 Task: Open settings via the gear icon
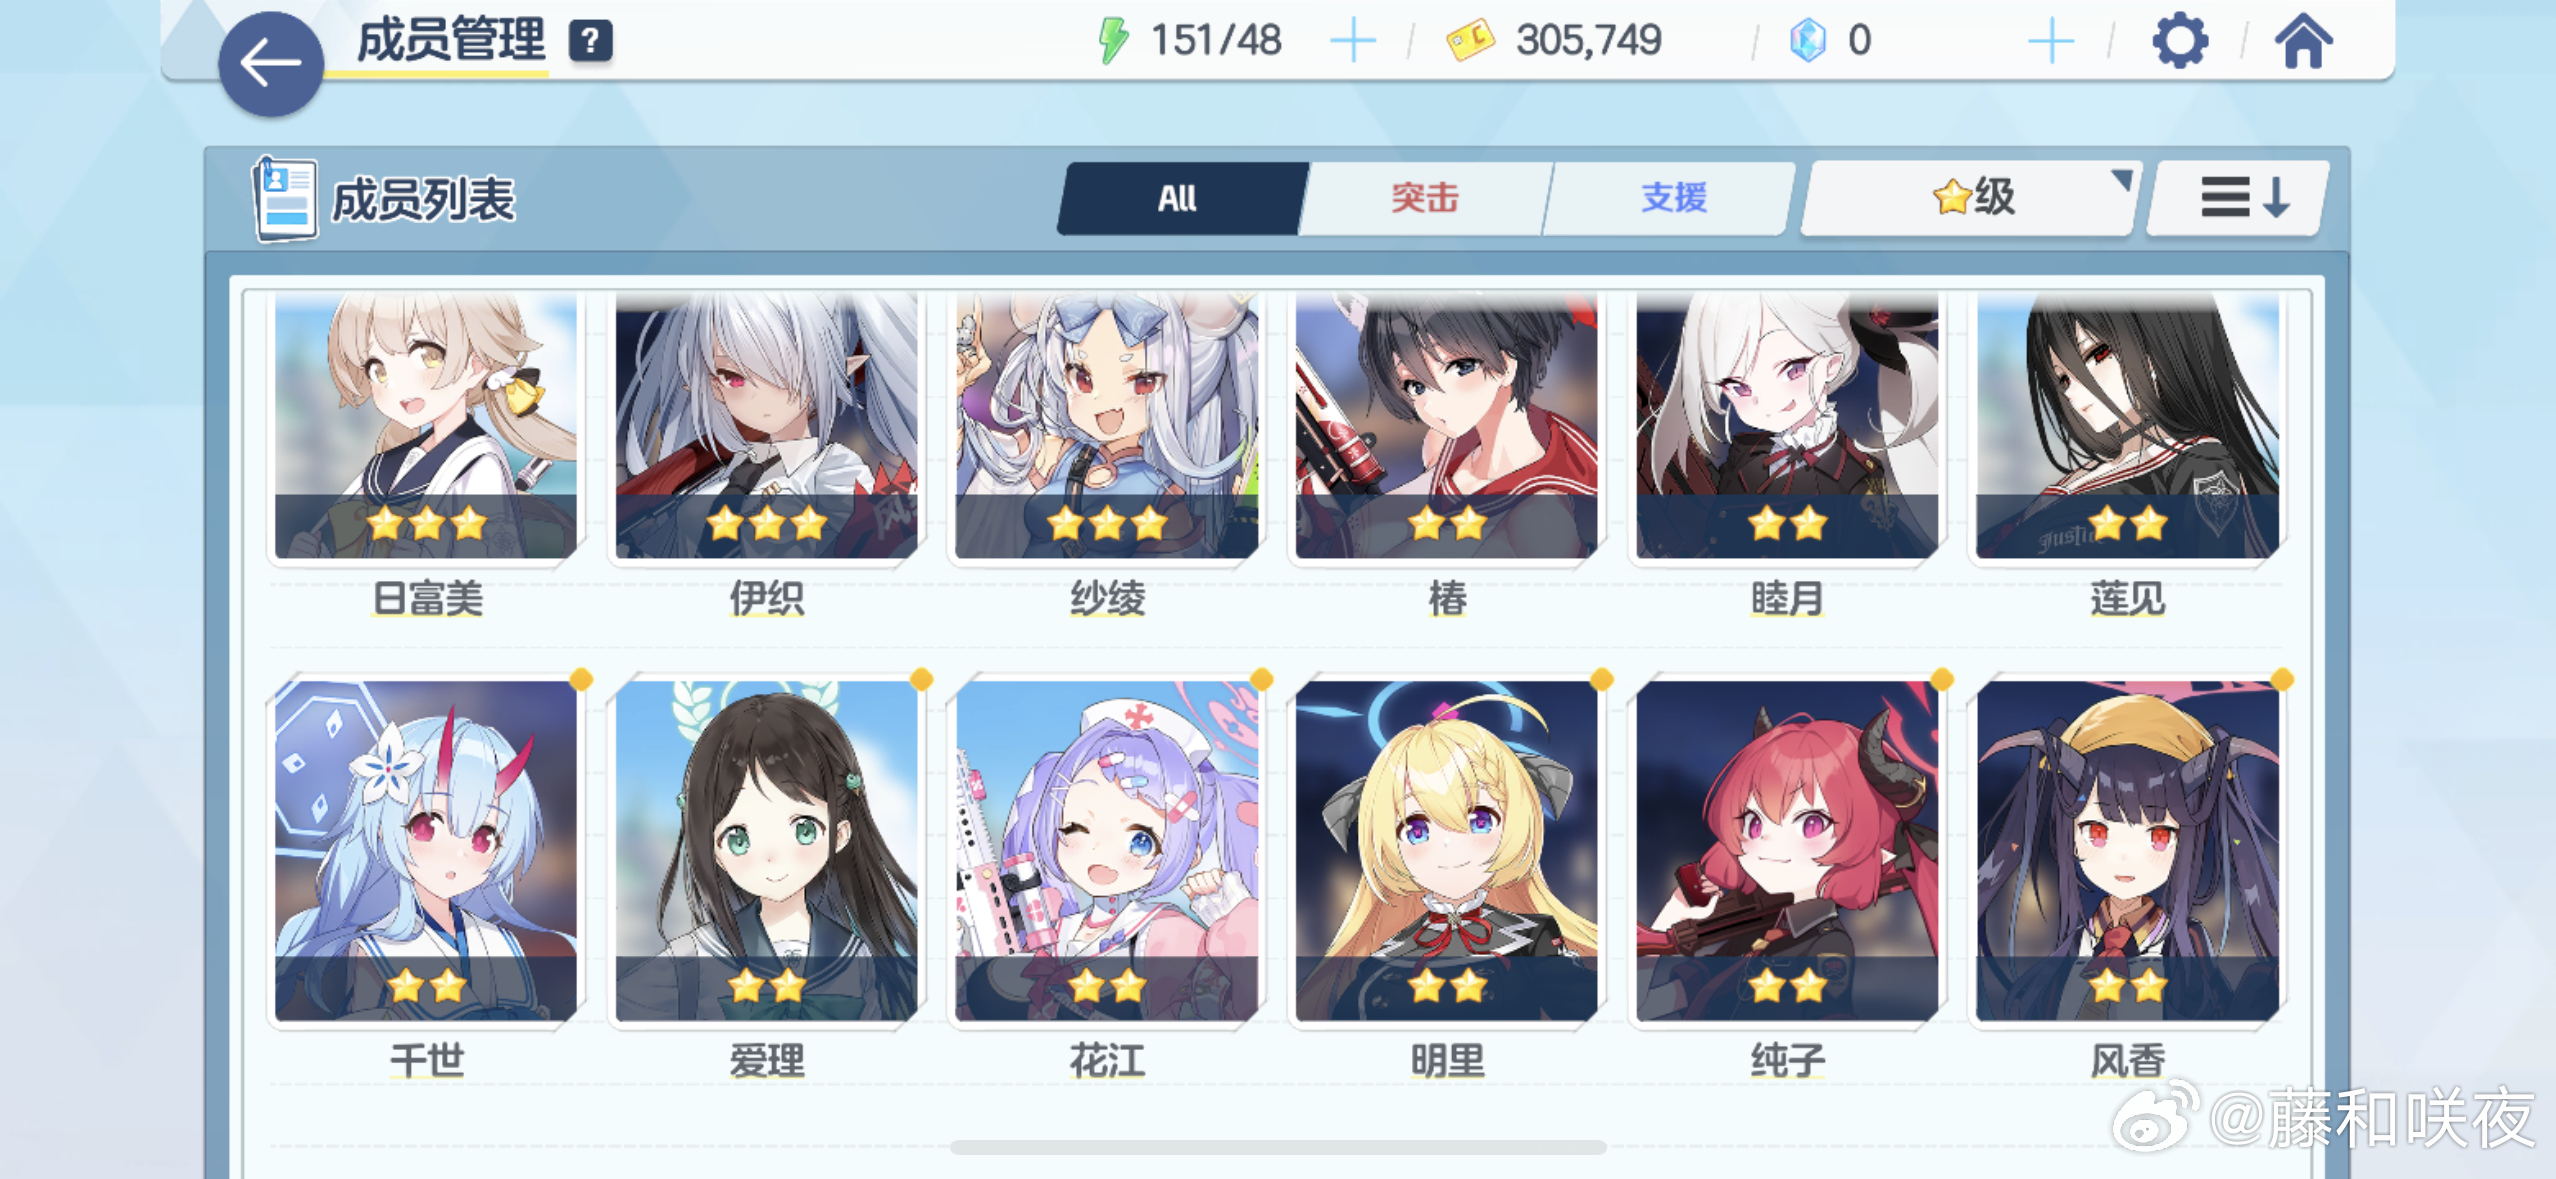2180,41
